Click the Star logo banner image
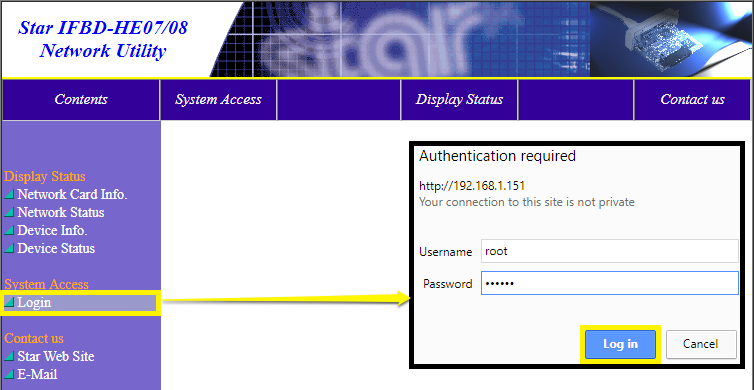This screenshot has height=390, width=754. coord(399,39)
